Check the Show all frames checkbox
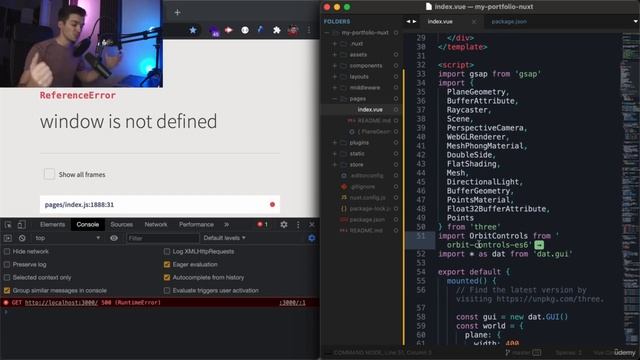This screenshot has width=640, height=360. click(x=49, y=174)
